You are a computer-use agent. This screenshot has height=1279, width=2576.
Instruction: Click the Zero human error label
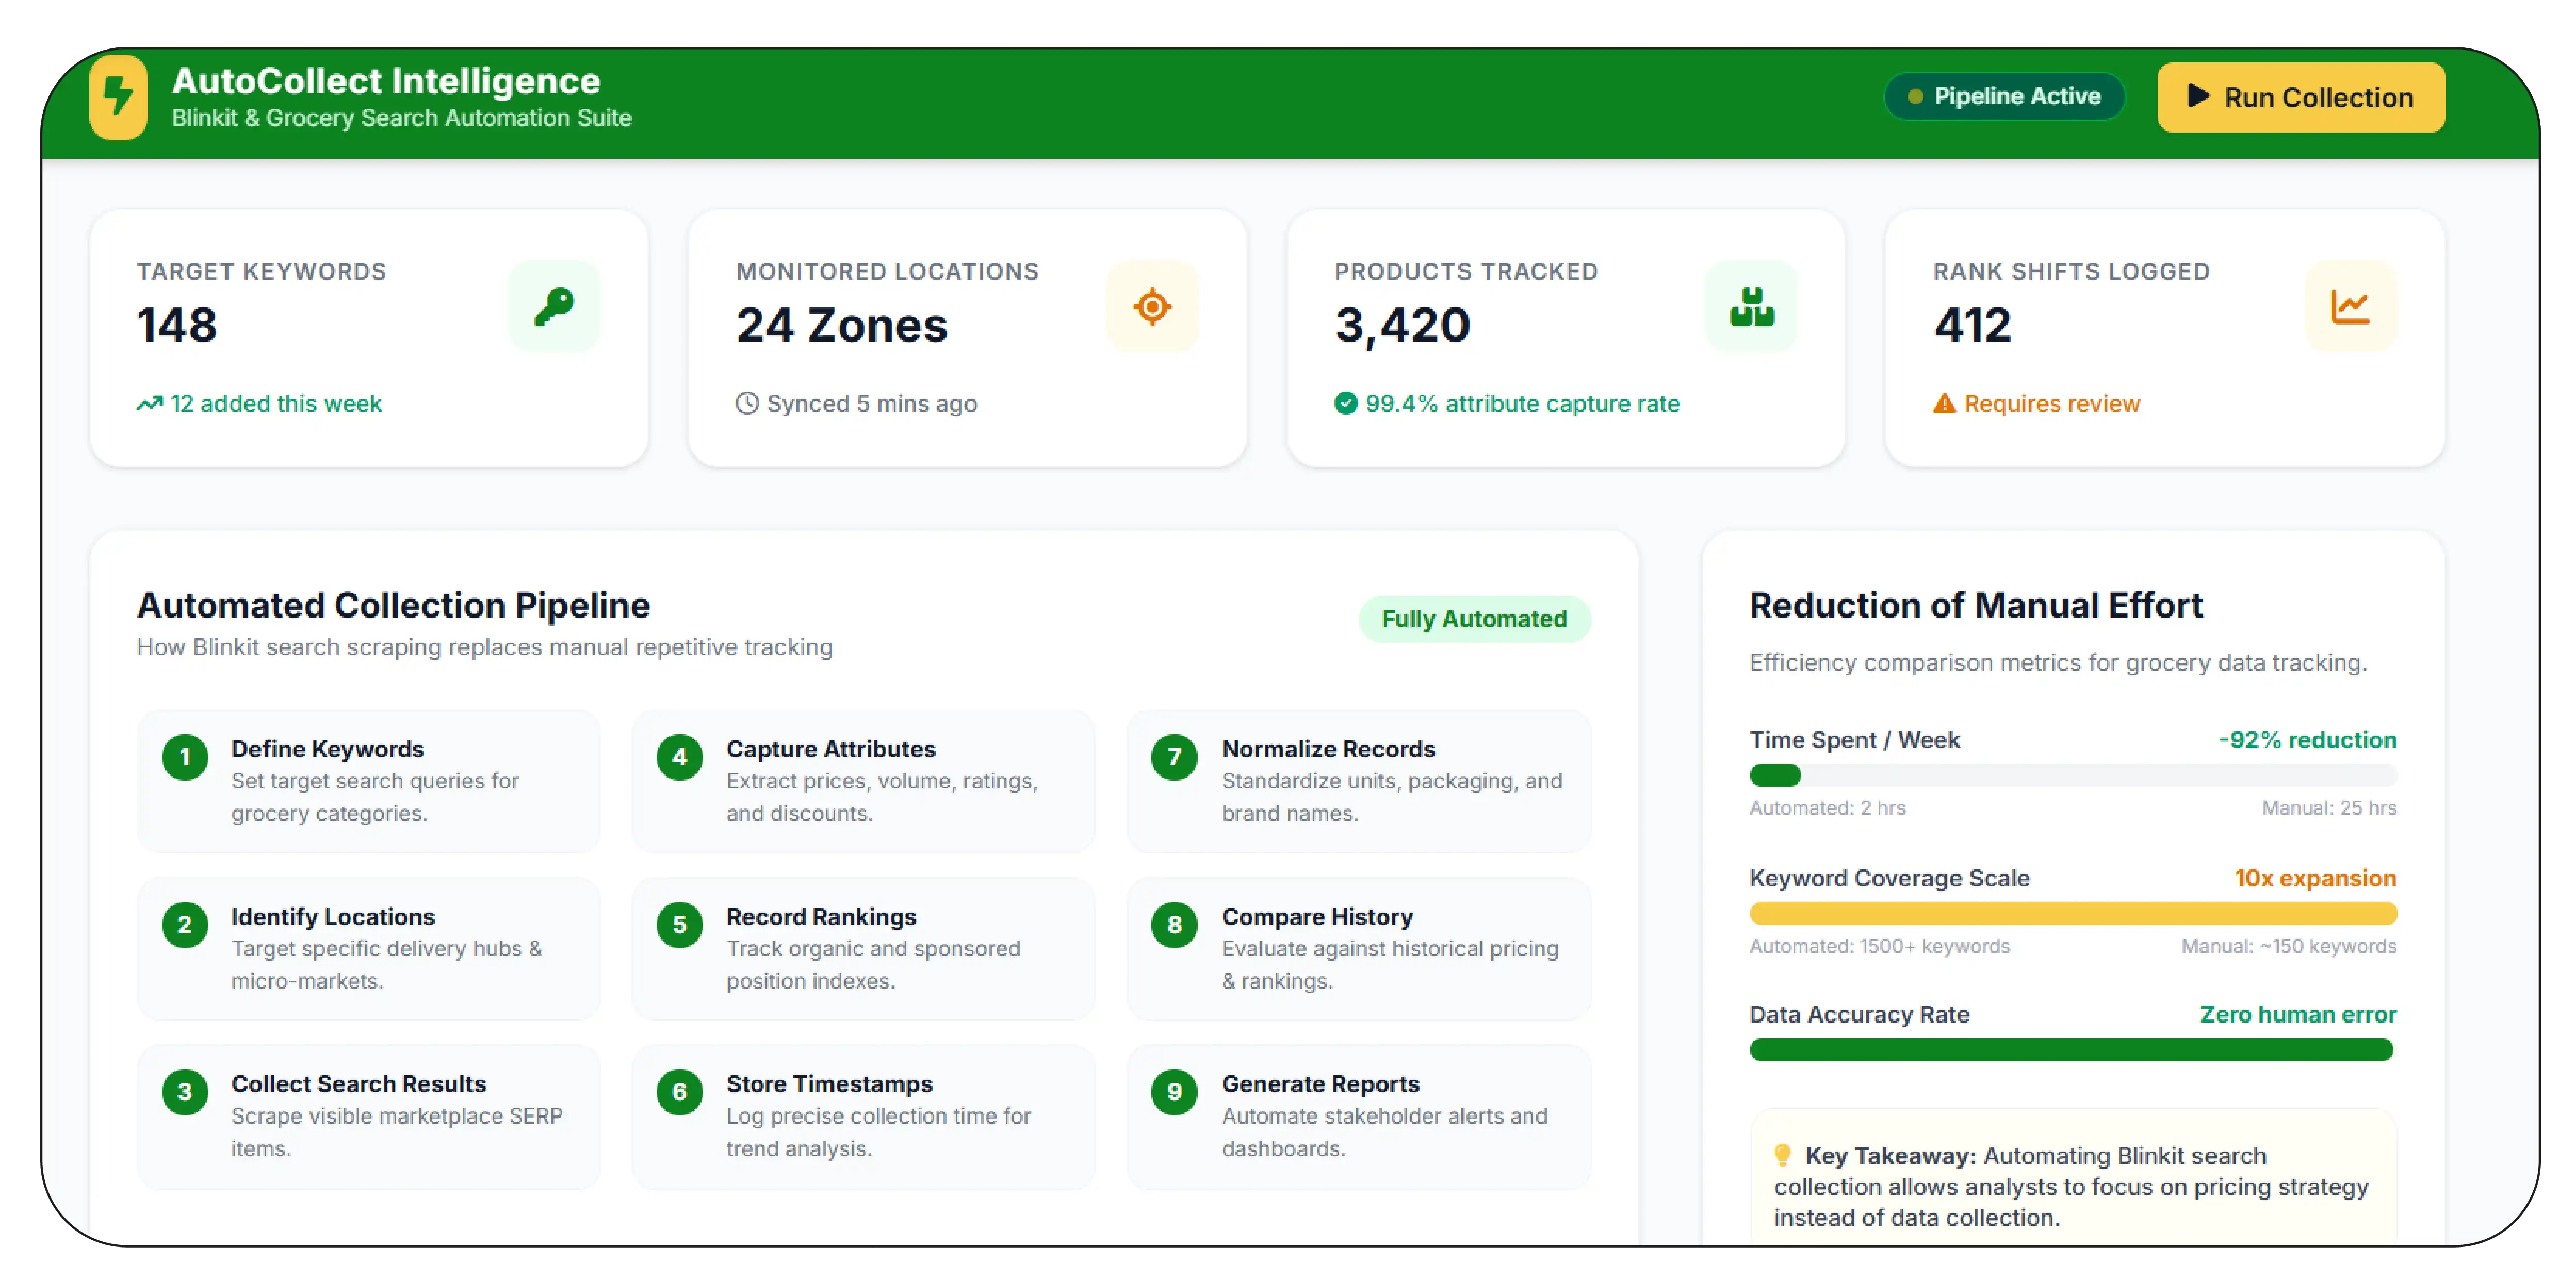[2297, 1015]
